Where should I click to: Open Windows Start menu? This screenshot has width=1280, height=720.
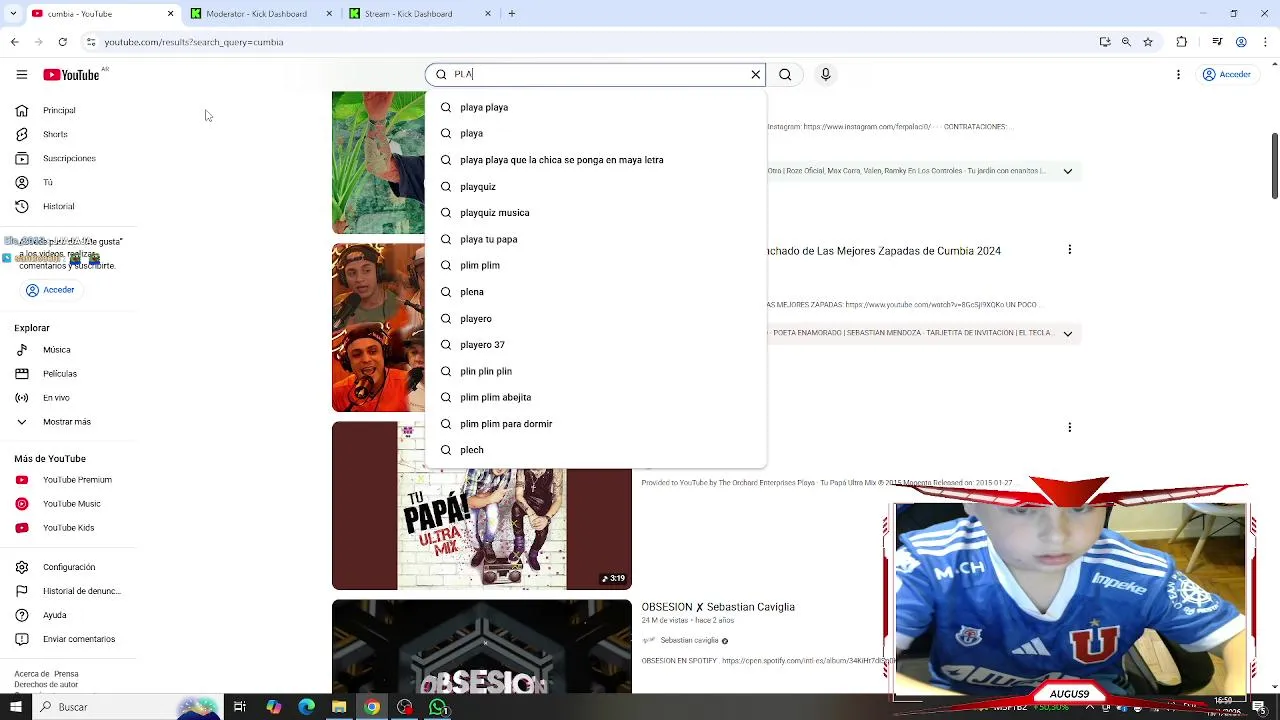[15, 707]
